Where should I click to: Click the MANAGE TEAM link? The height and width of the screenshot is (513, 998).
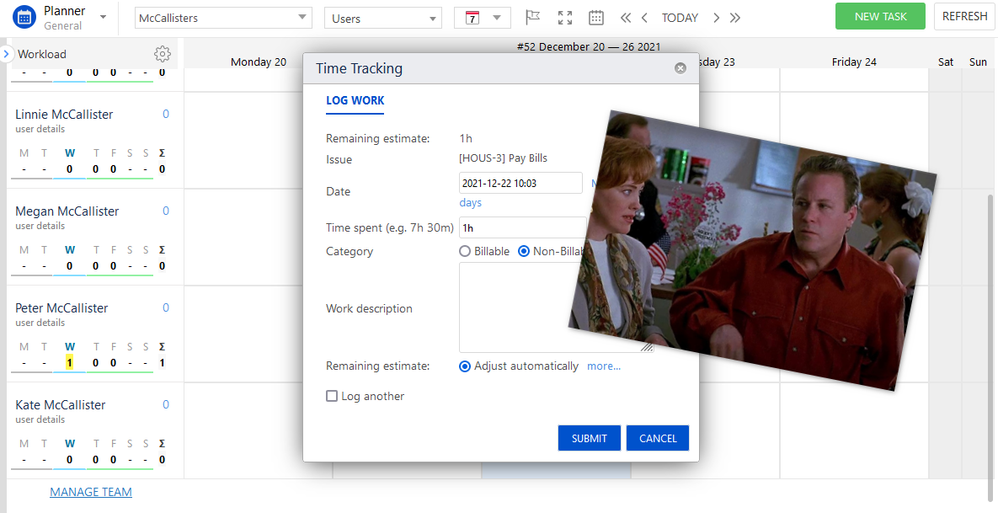[x=91, y=492]
